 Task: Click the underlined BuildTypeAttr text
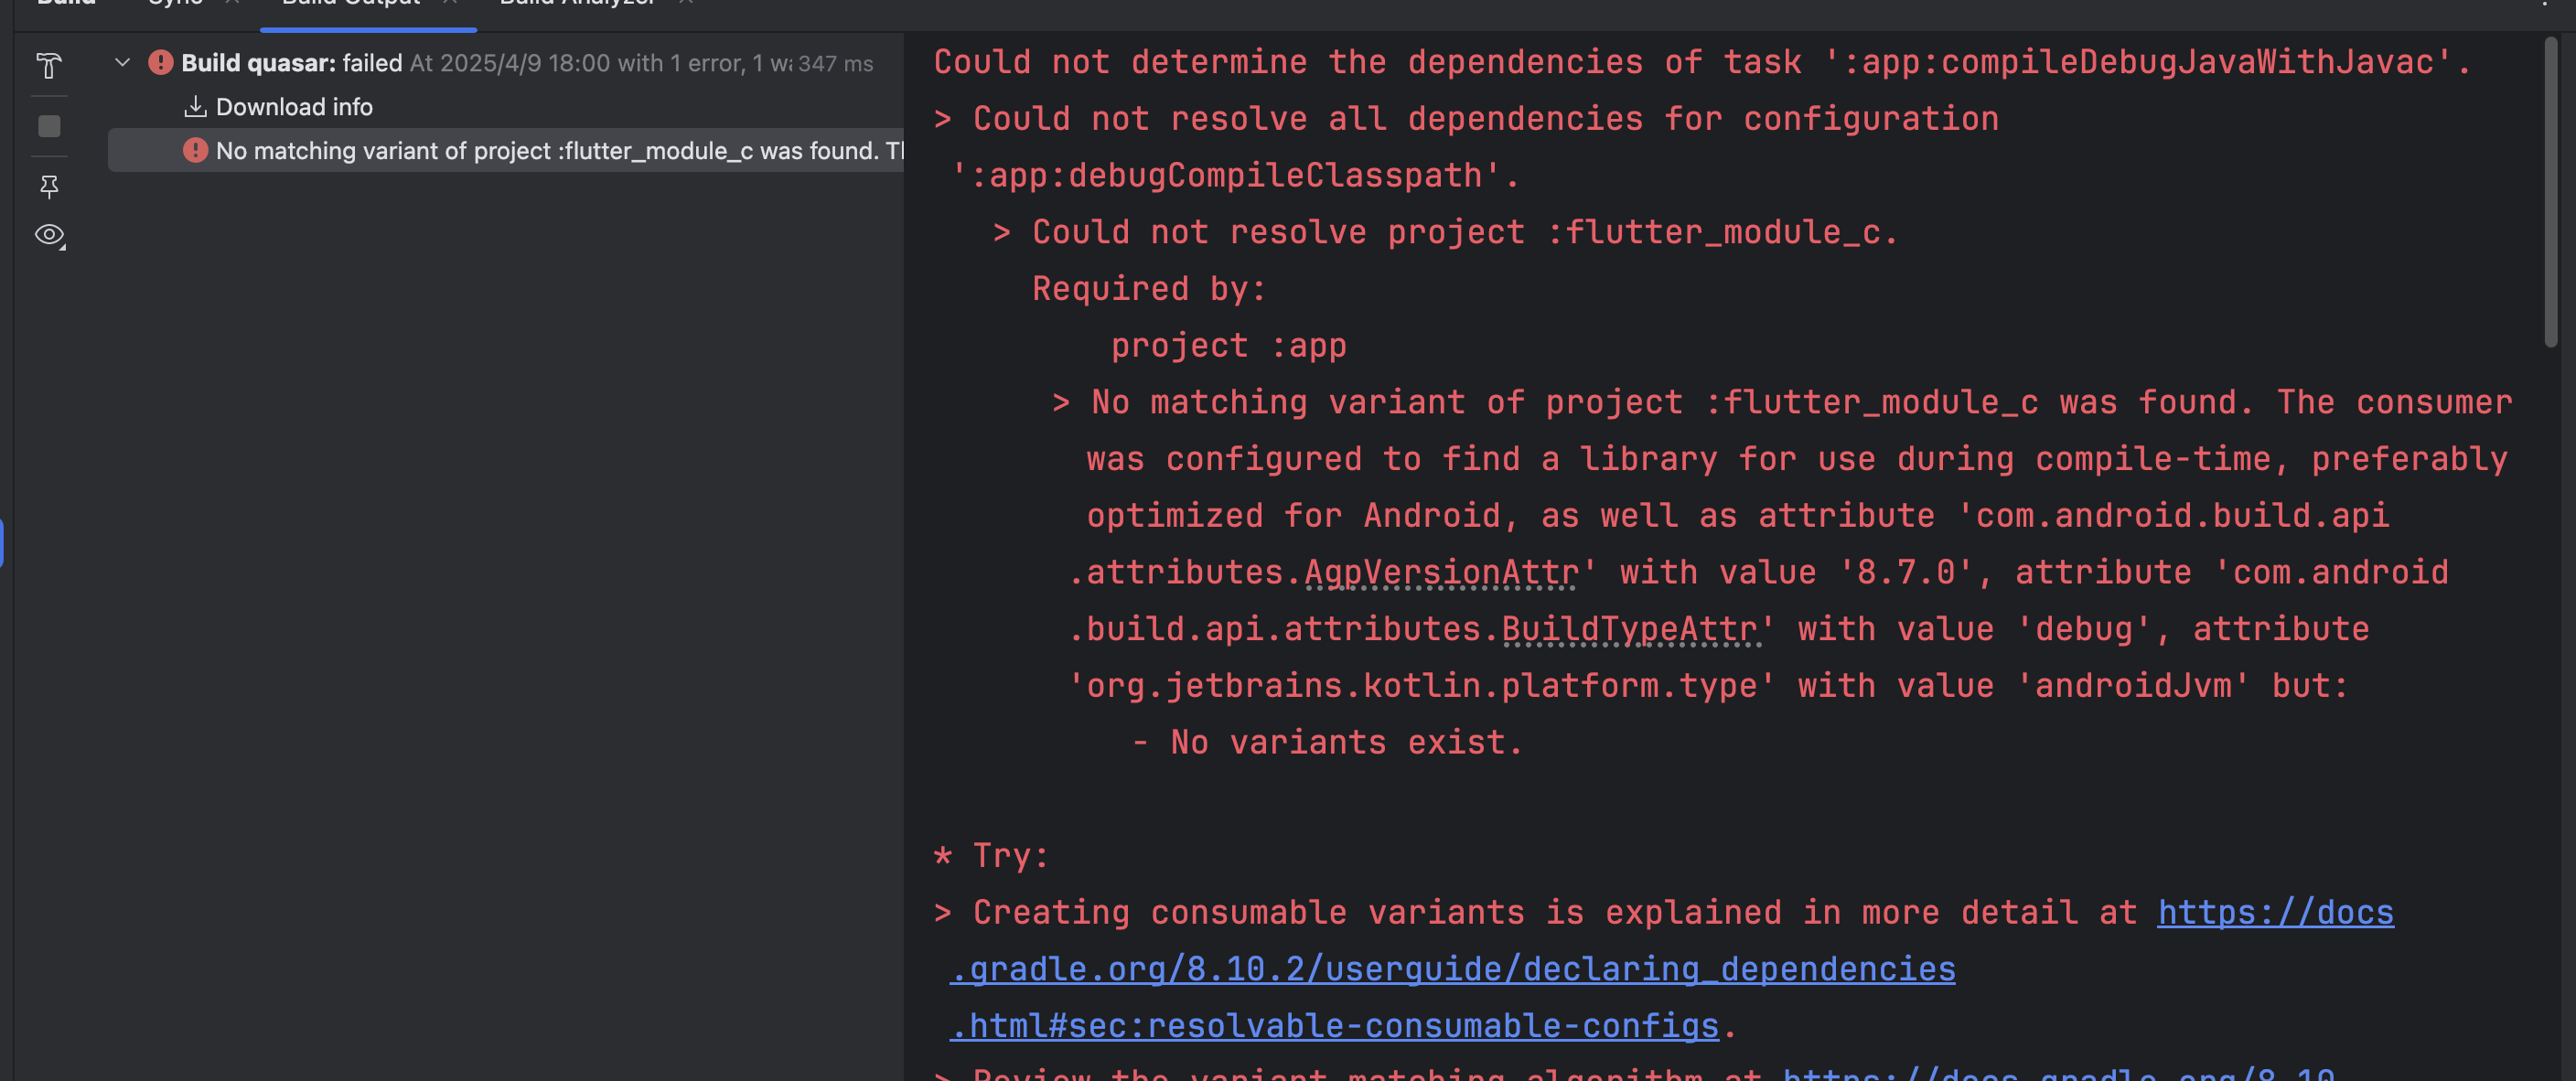tap(1630, 629)
